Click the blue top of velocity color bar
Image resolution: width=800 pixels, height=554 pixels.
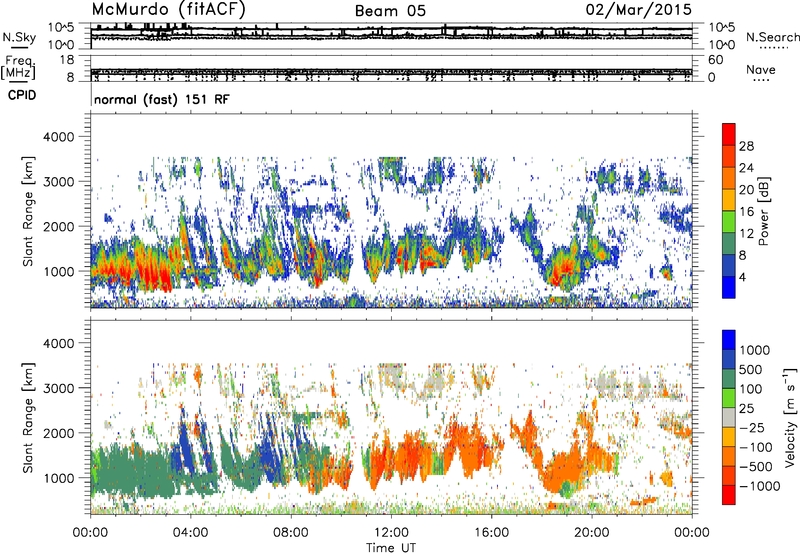[x=729, y=340]
